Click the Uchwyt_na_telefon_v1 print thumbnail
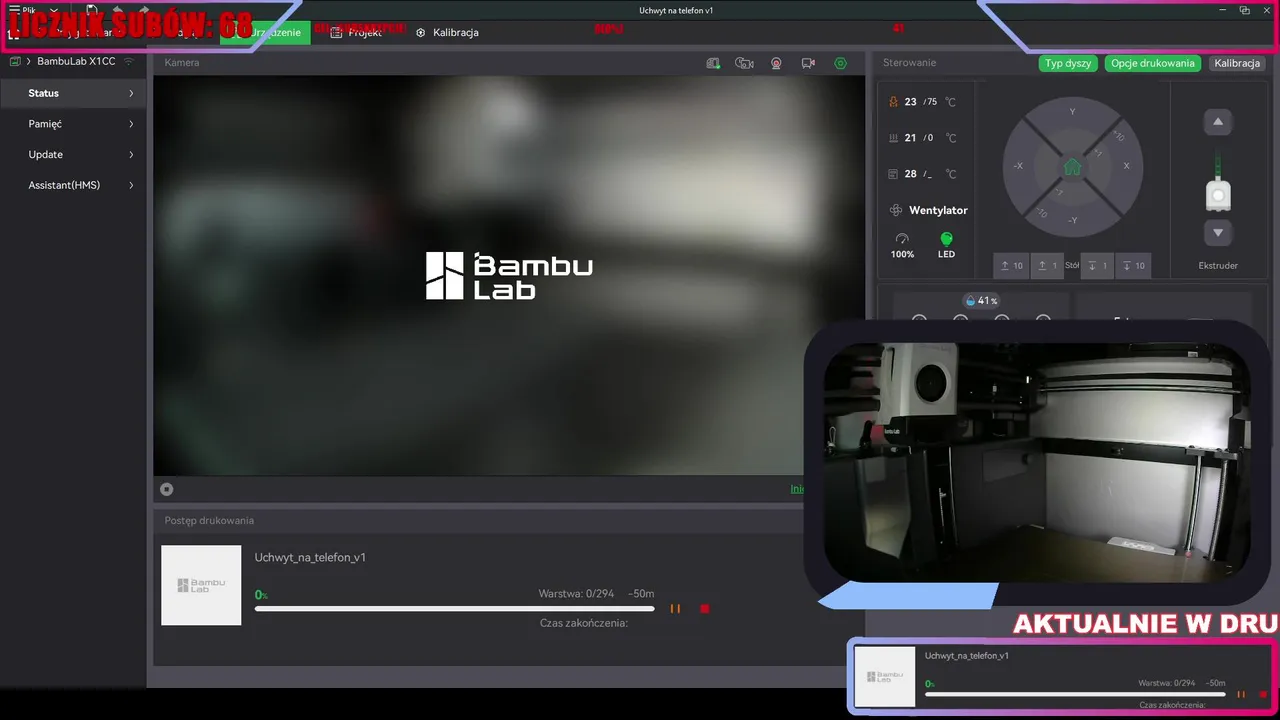This screenshot has width=1280, height=720. tap(201, 585)
